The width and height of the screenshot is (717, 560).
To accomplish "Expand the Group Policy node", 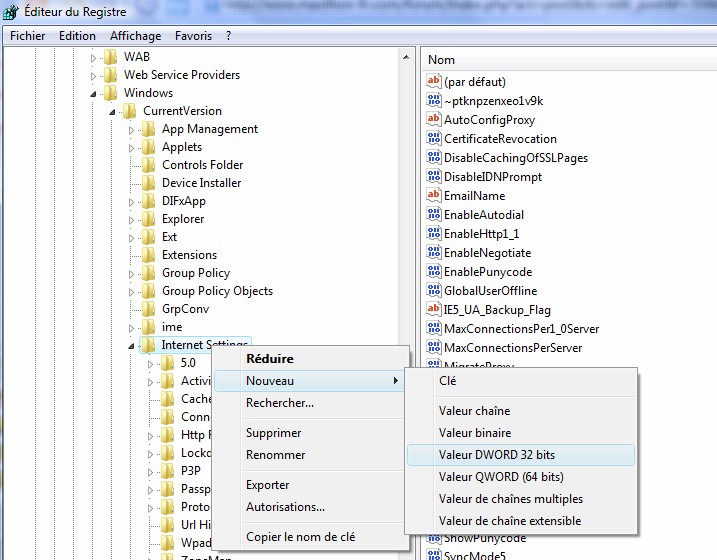I will tap(131, 274).
